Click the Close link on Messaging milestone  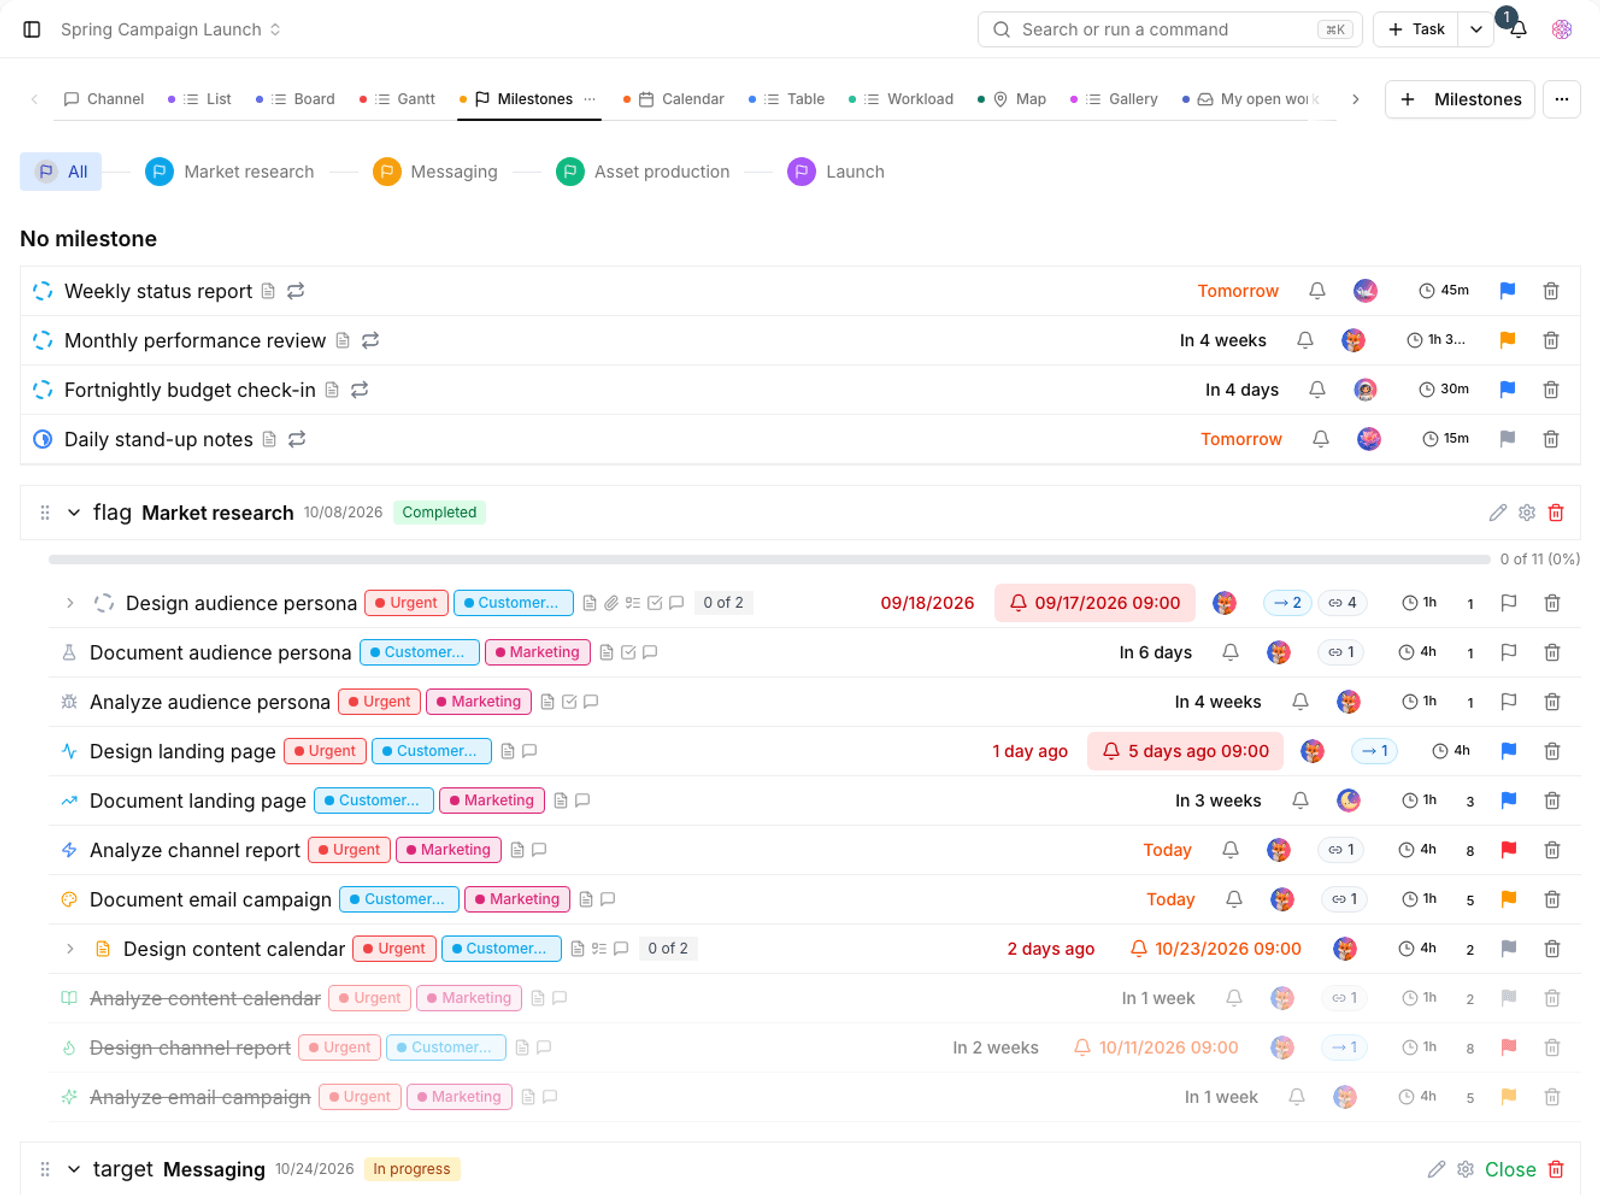(x=1510, y=1169)
